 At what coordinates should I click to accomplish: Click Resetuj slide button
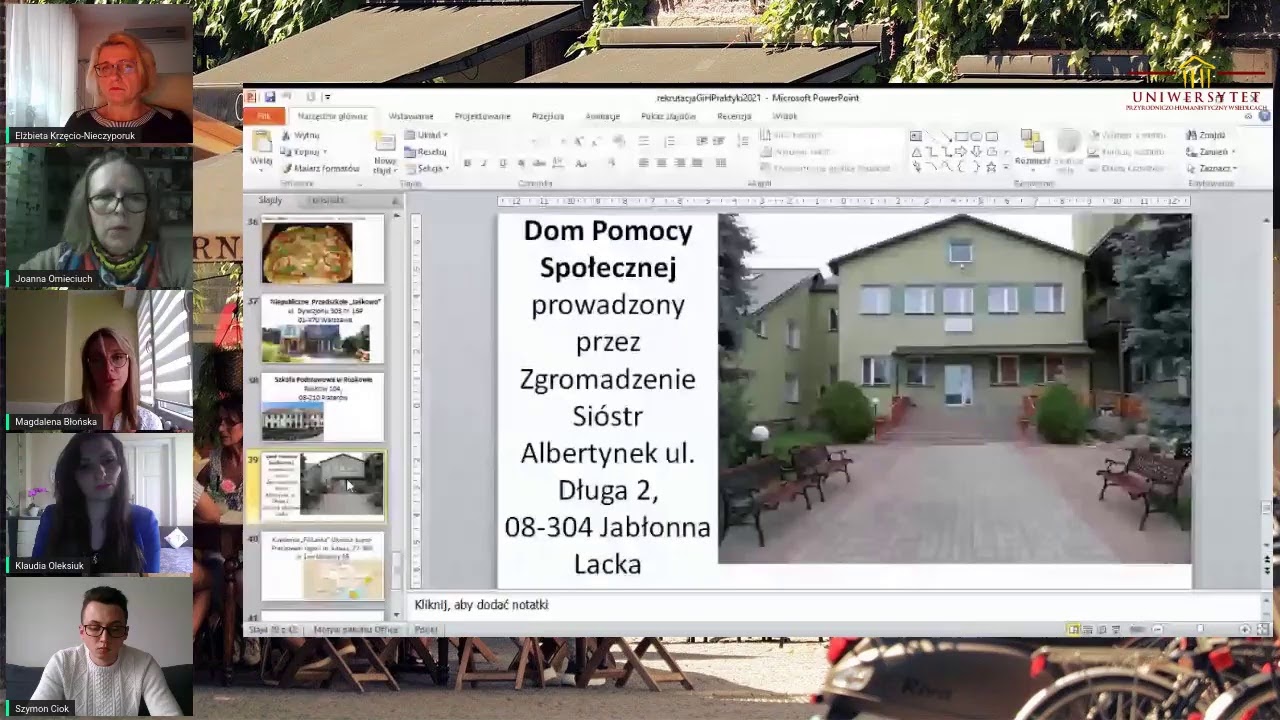point(425,152)
